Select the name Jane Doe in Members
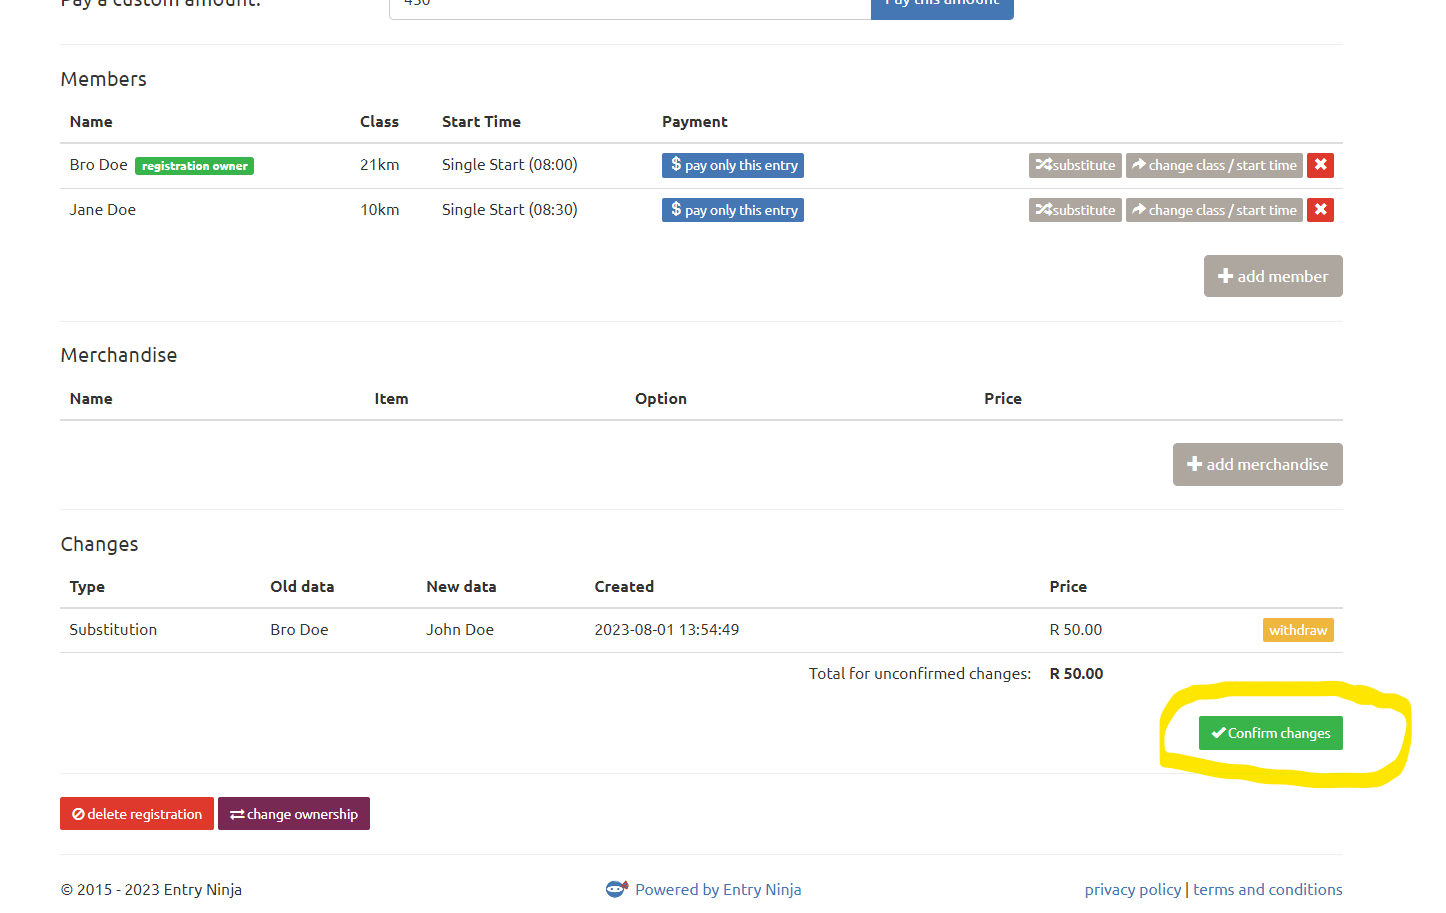 [103, 210]
